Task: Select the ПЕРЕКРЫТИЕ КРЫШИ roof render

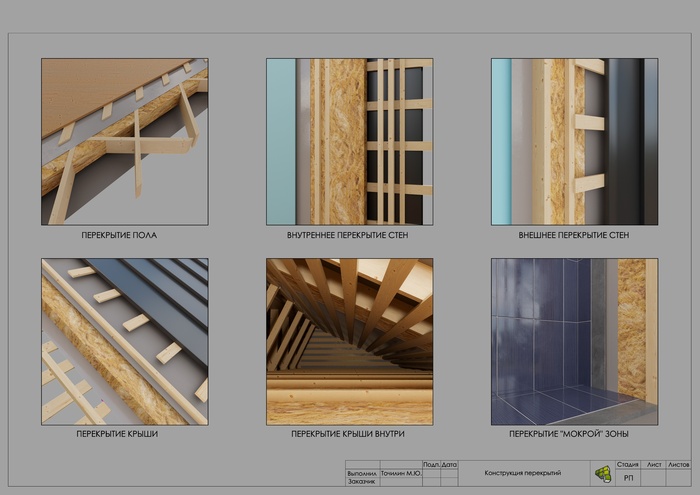Action: pos(125,342)
